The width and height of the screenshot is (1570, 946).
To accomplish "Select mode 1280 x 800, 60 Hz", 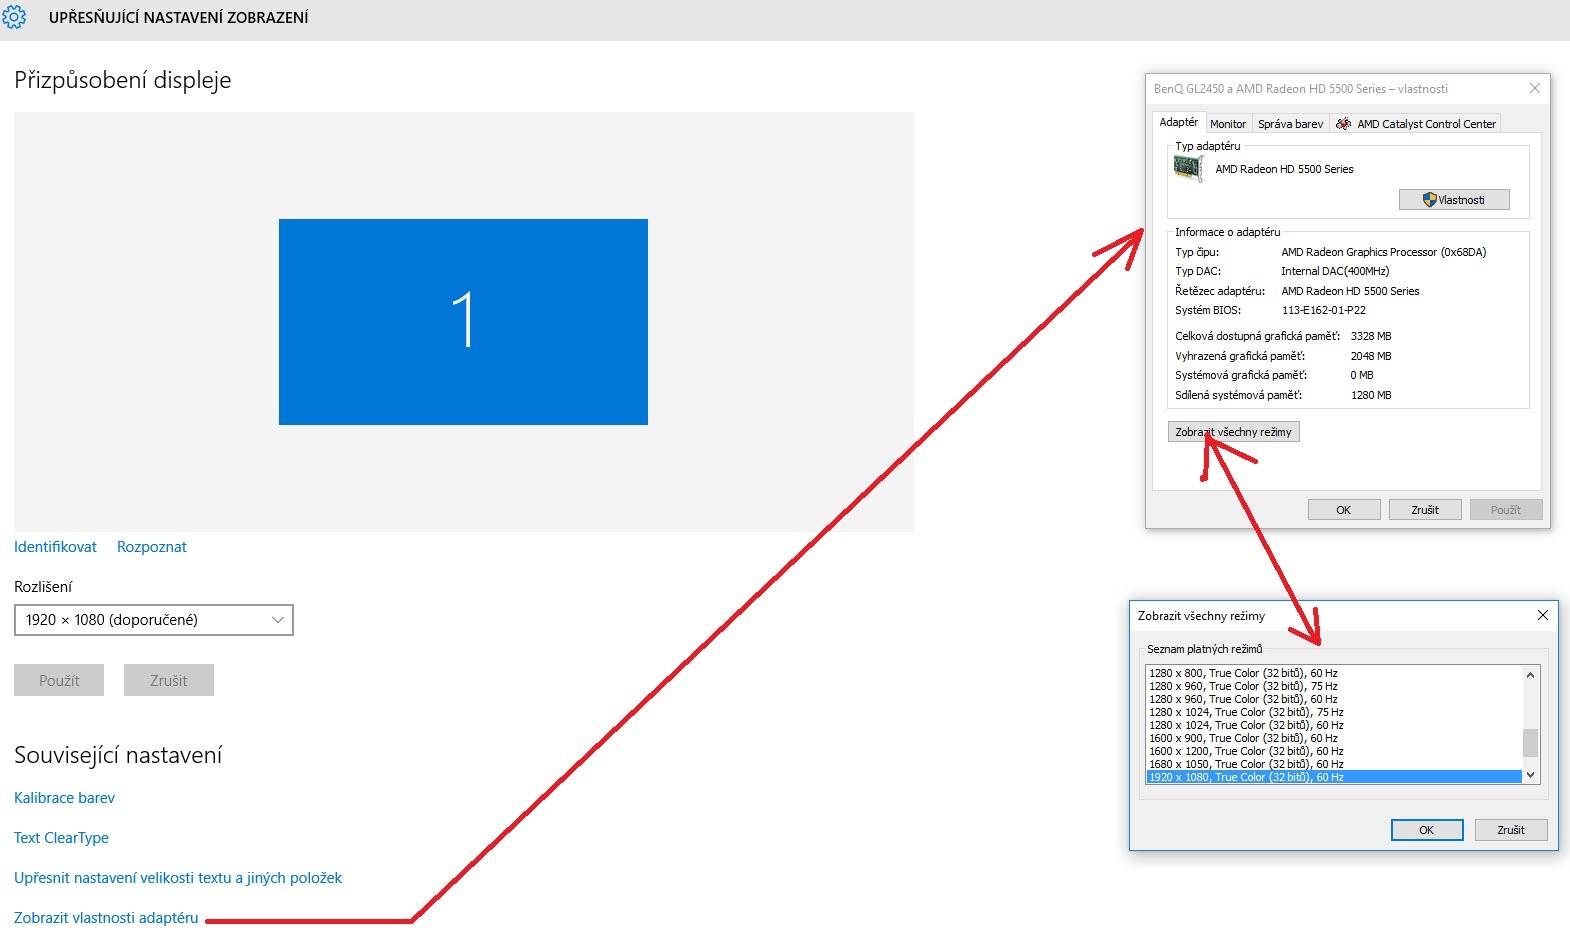I will (1333, 673).
